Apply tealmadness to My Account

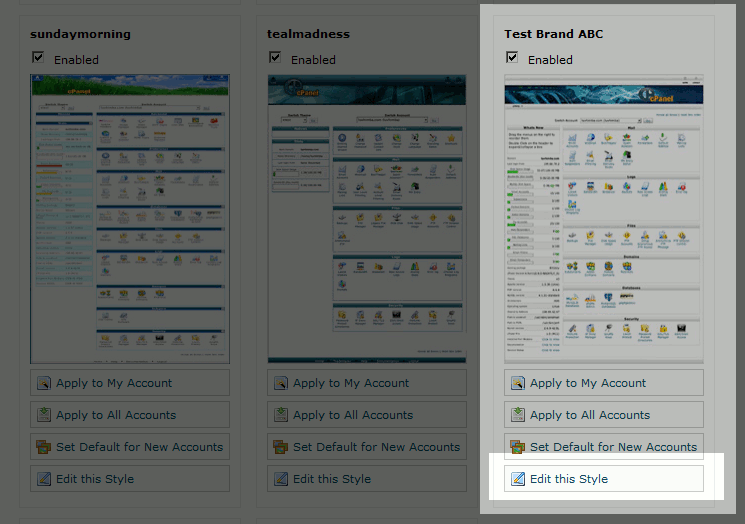(x=367, y=382)
